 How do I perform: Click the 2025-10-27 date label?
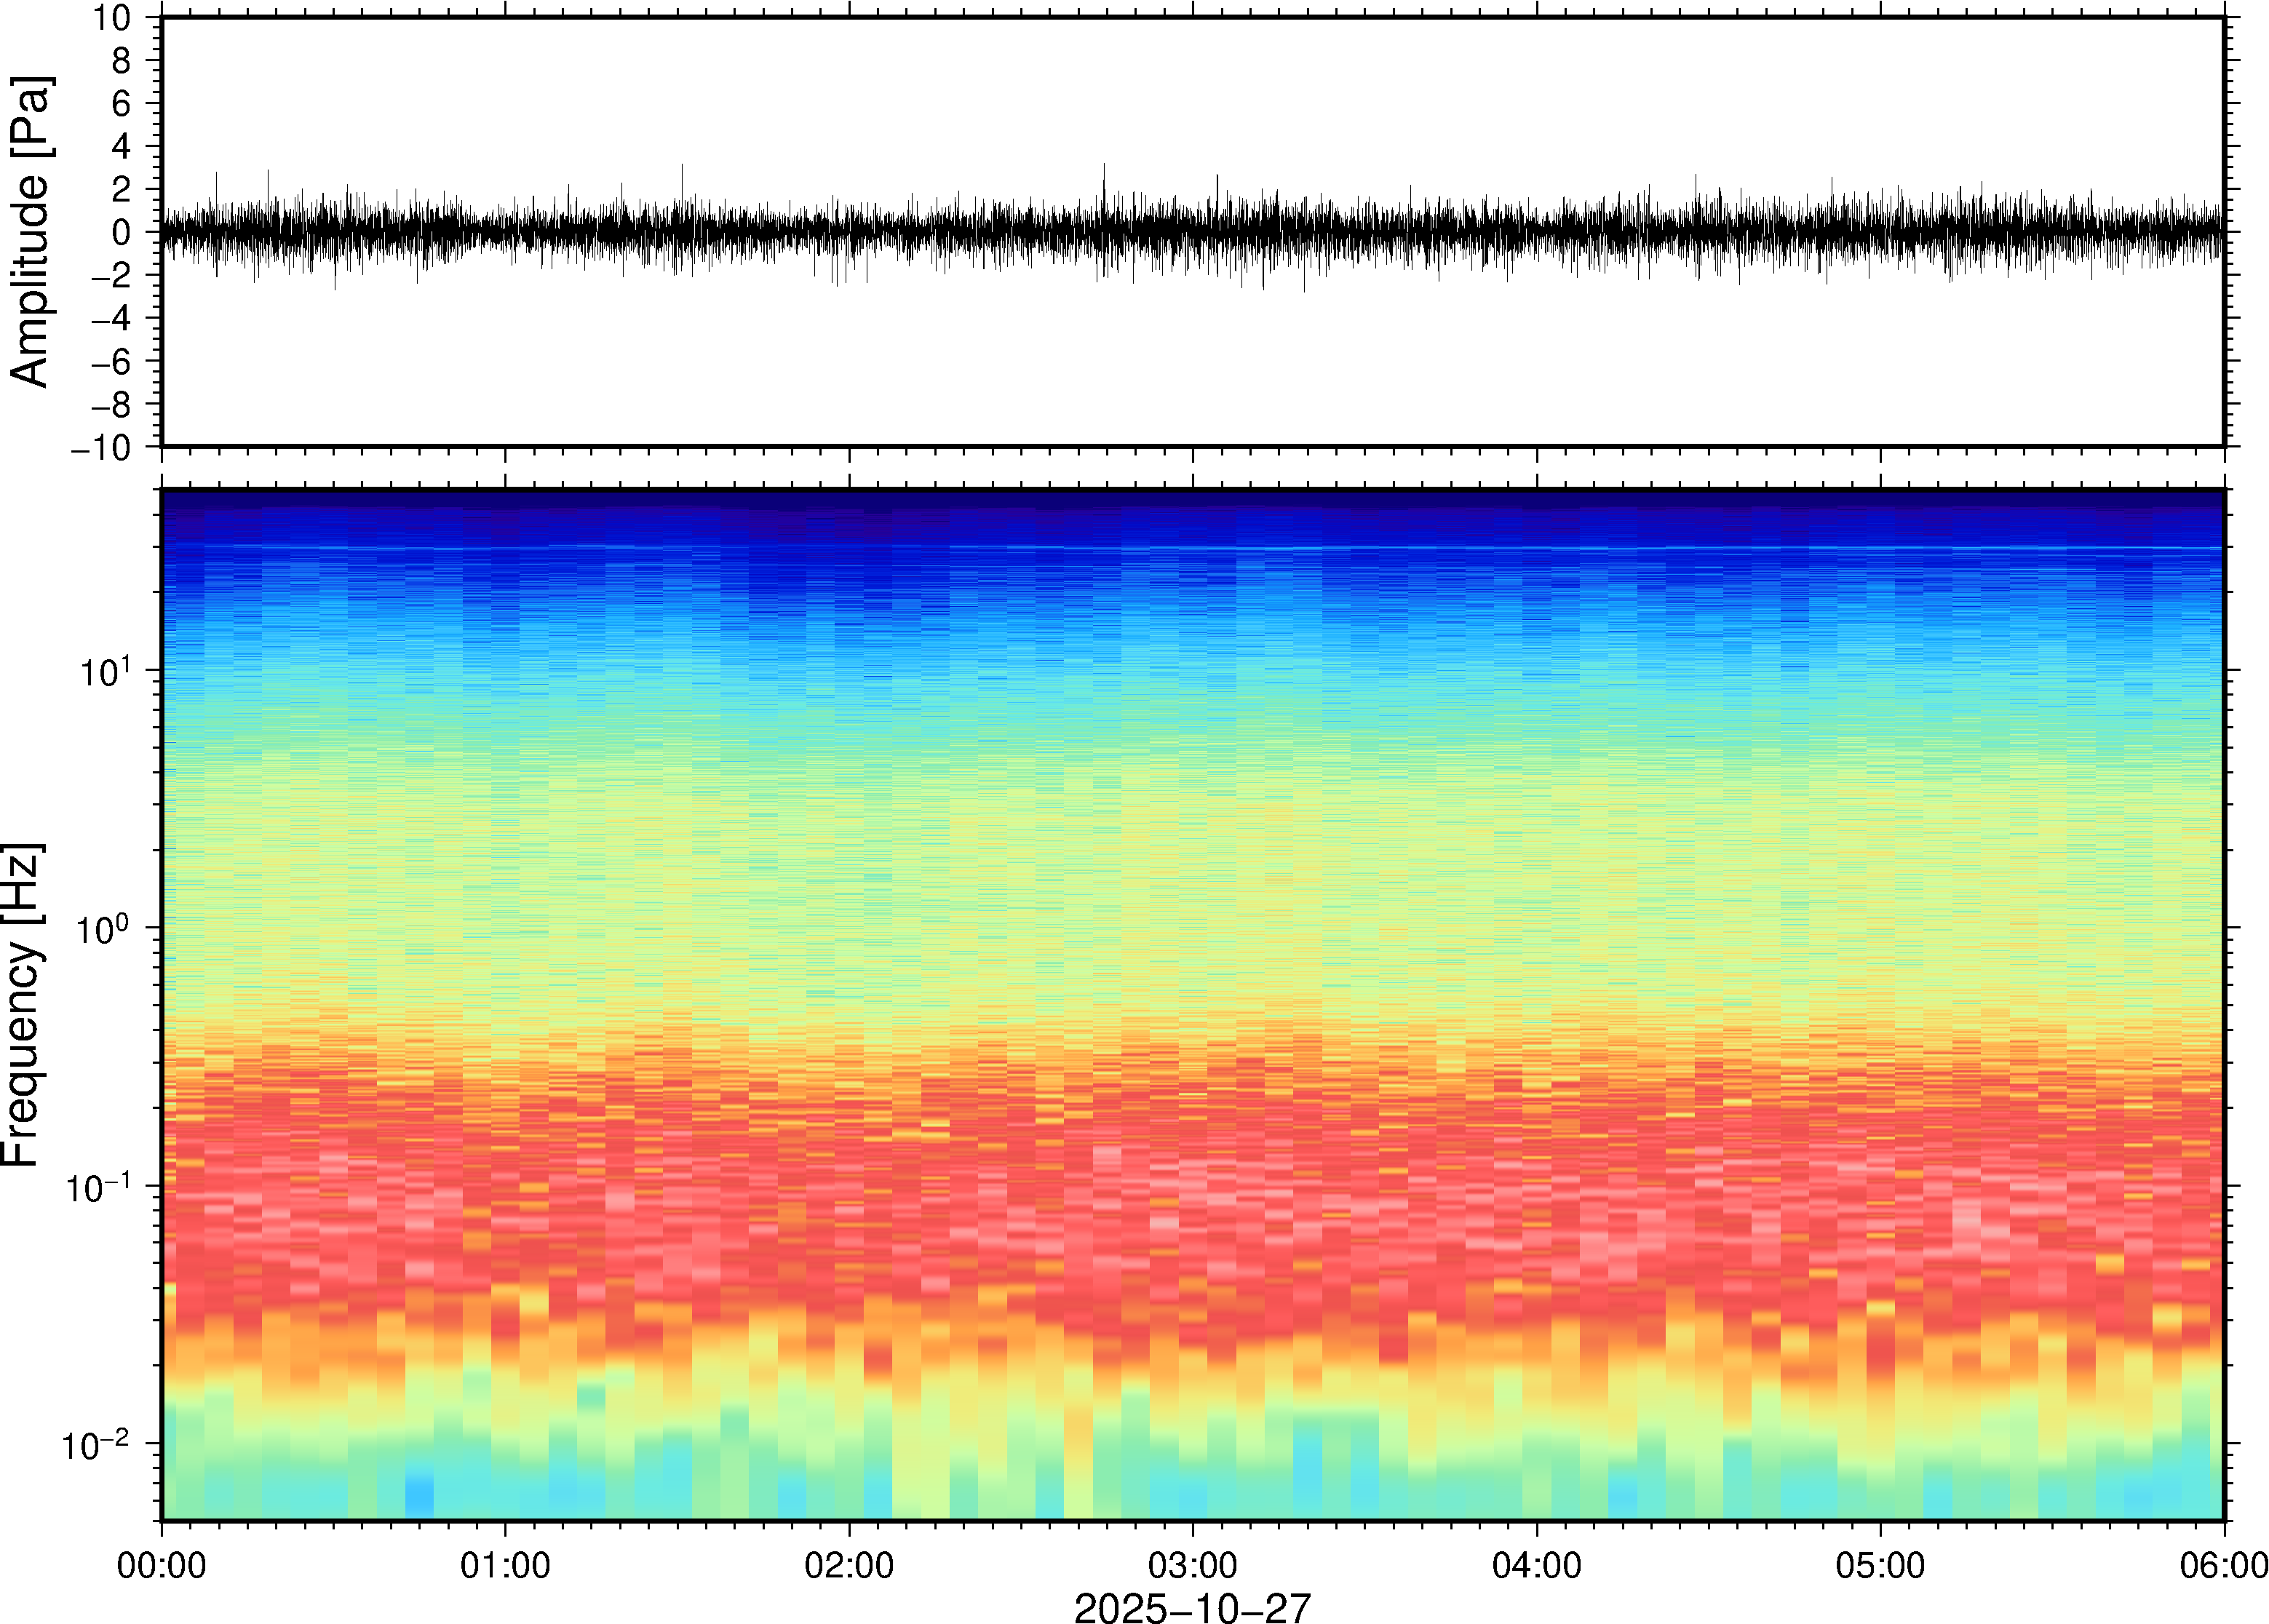[1192, 1608]
